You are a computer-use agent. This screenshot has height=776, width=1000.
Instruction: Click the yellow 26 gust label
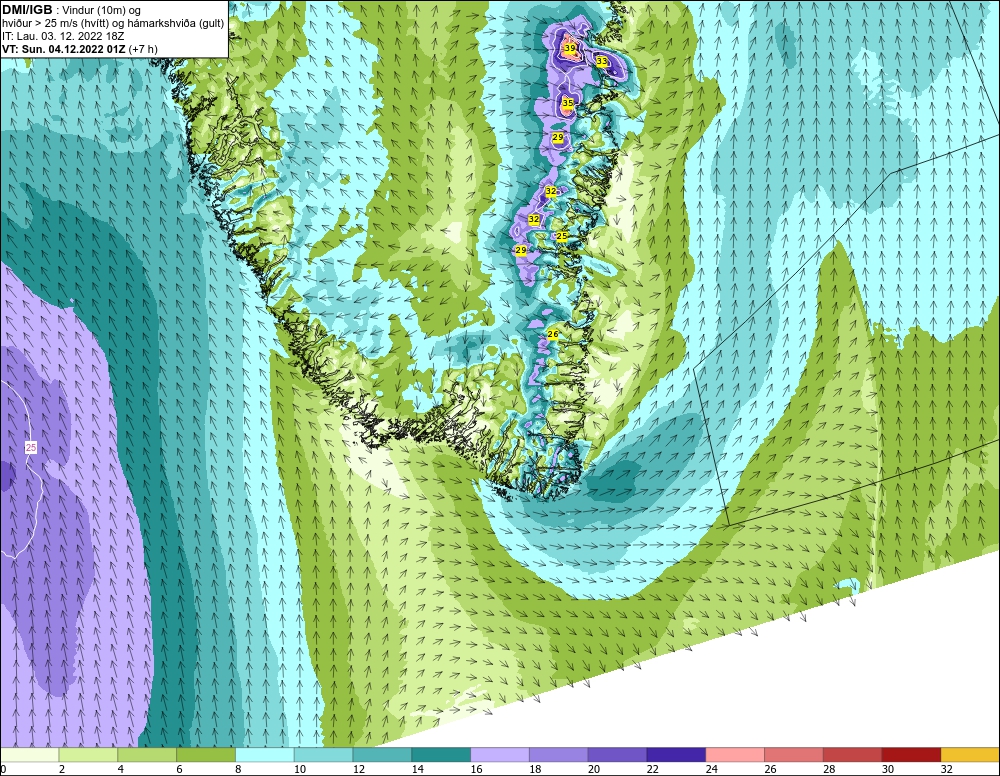point(553,334)
